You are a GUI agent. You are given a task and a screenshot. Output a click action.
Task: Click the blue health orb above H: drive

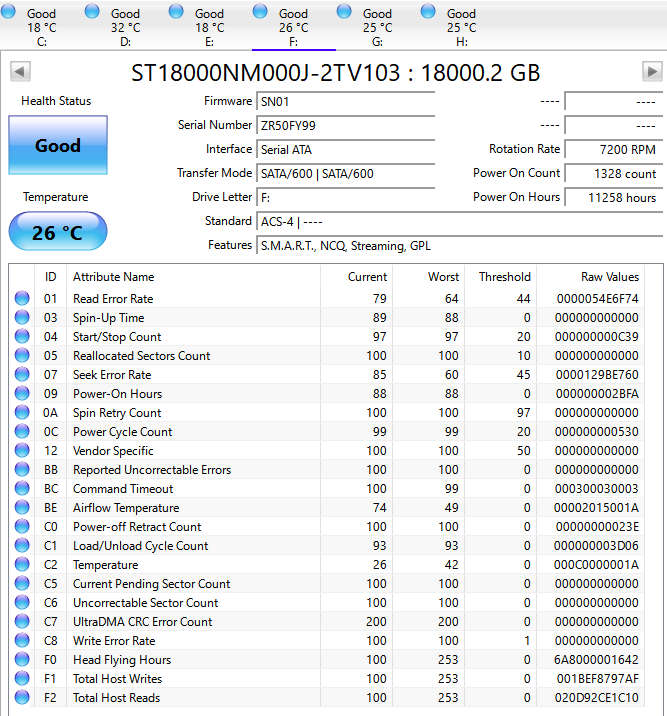tap(428, 11)
